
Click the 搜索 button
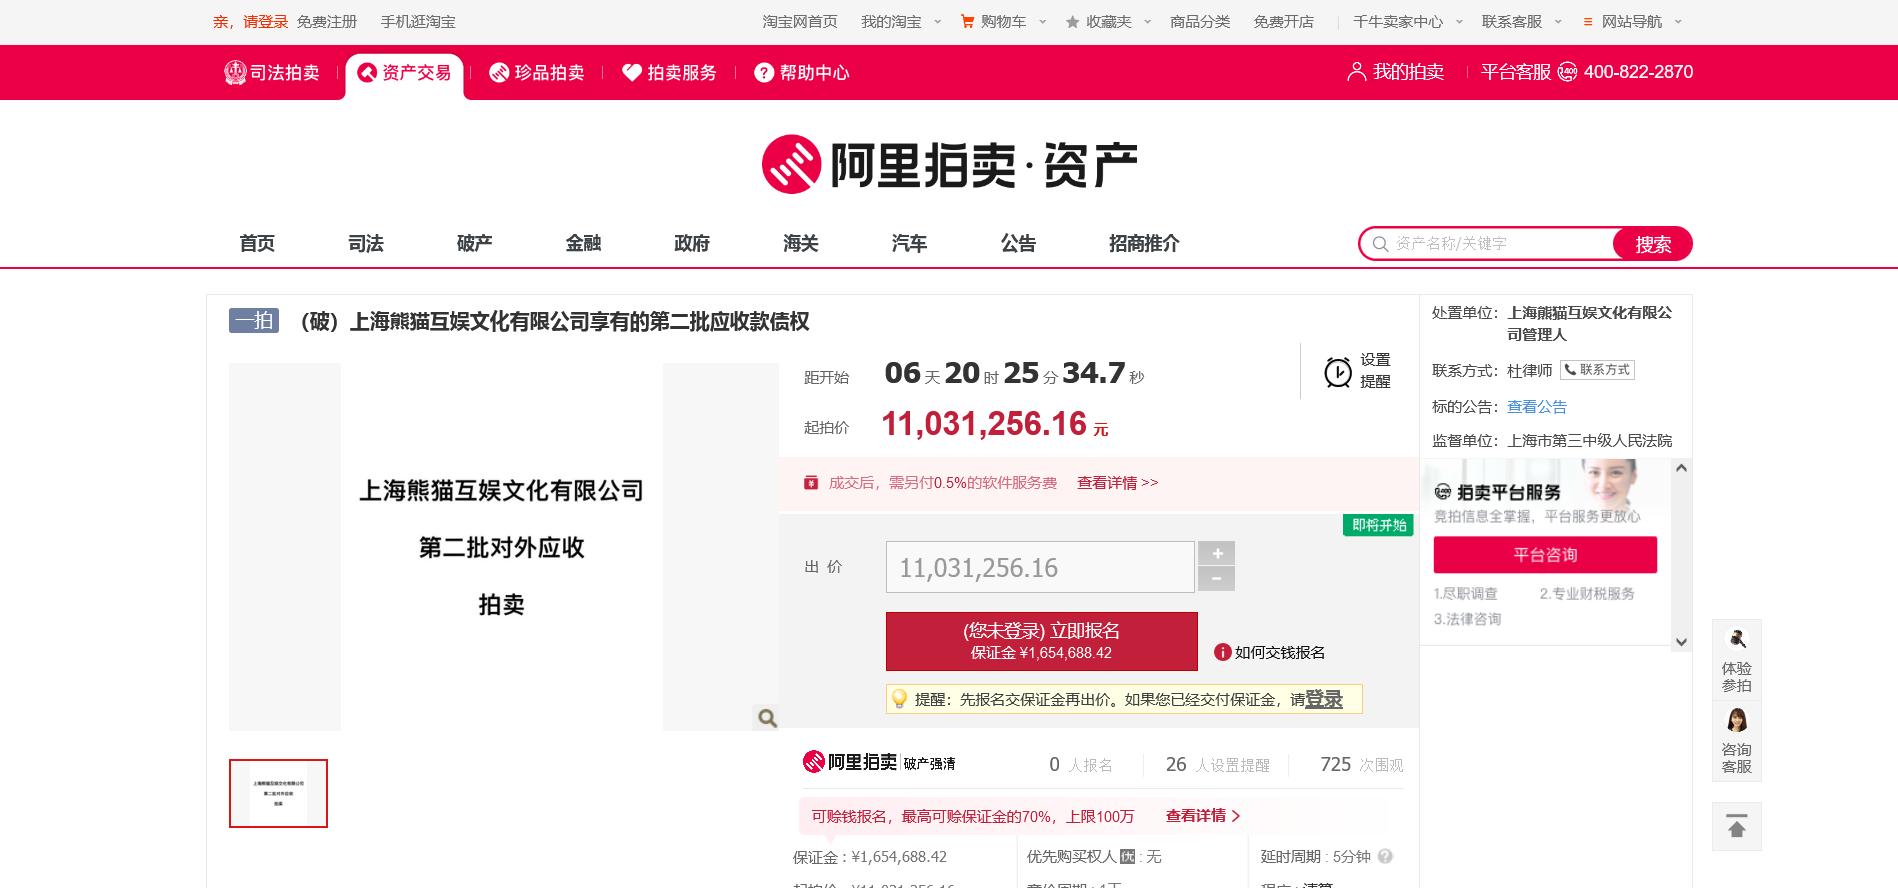[1652, 244]
